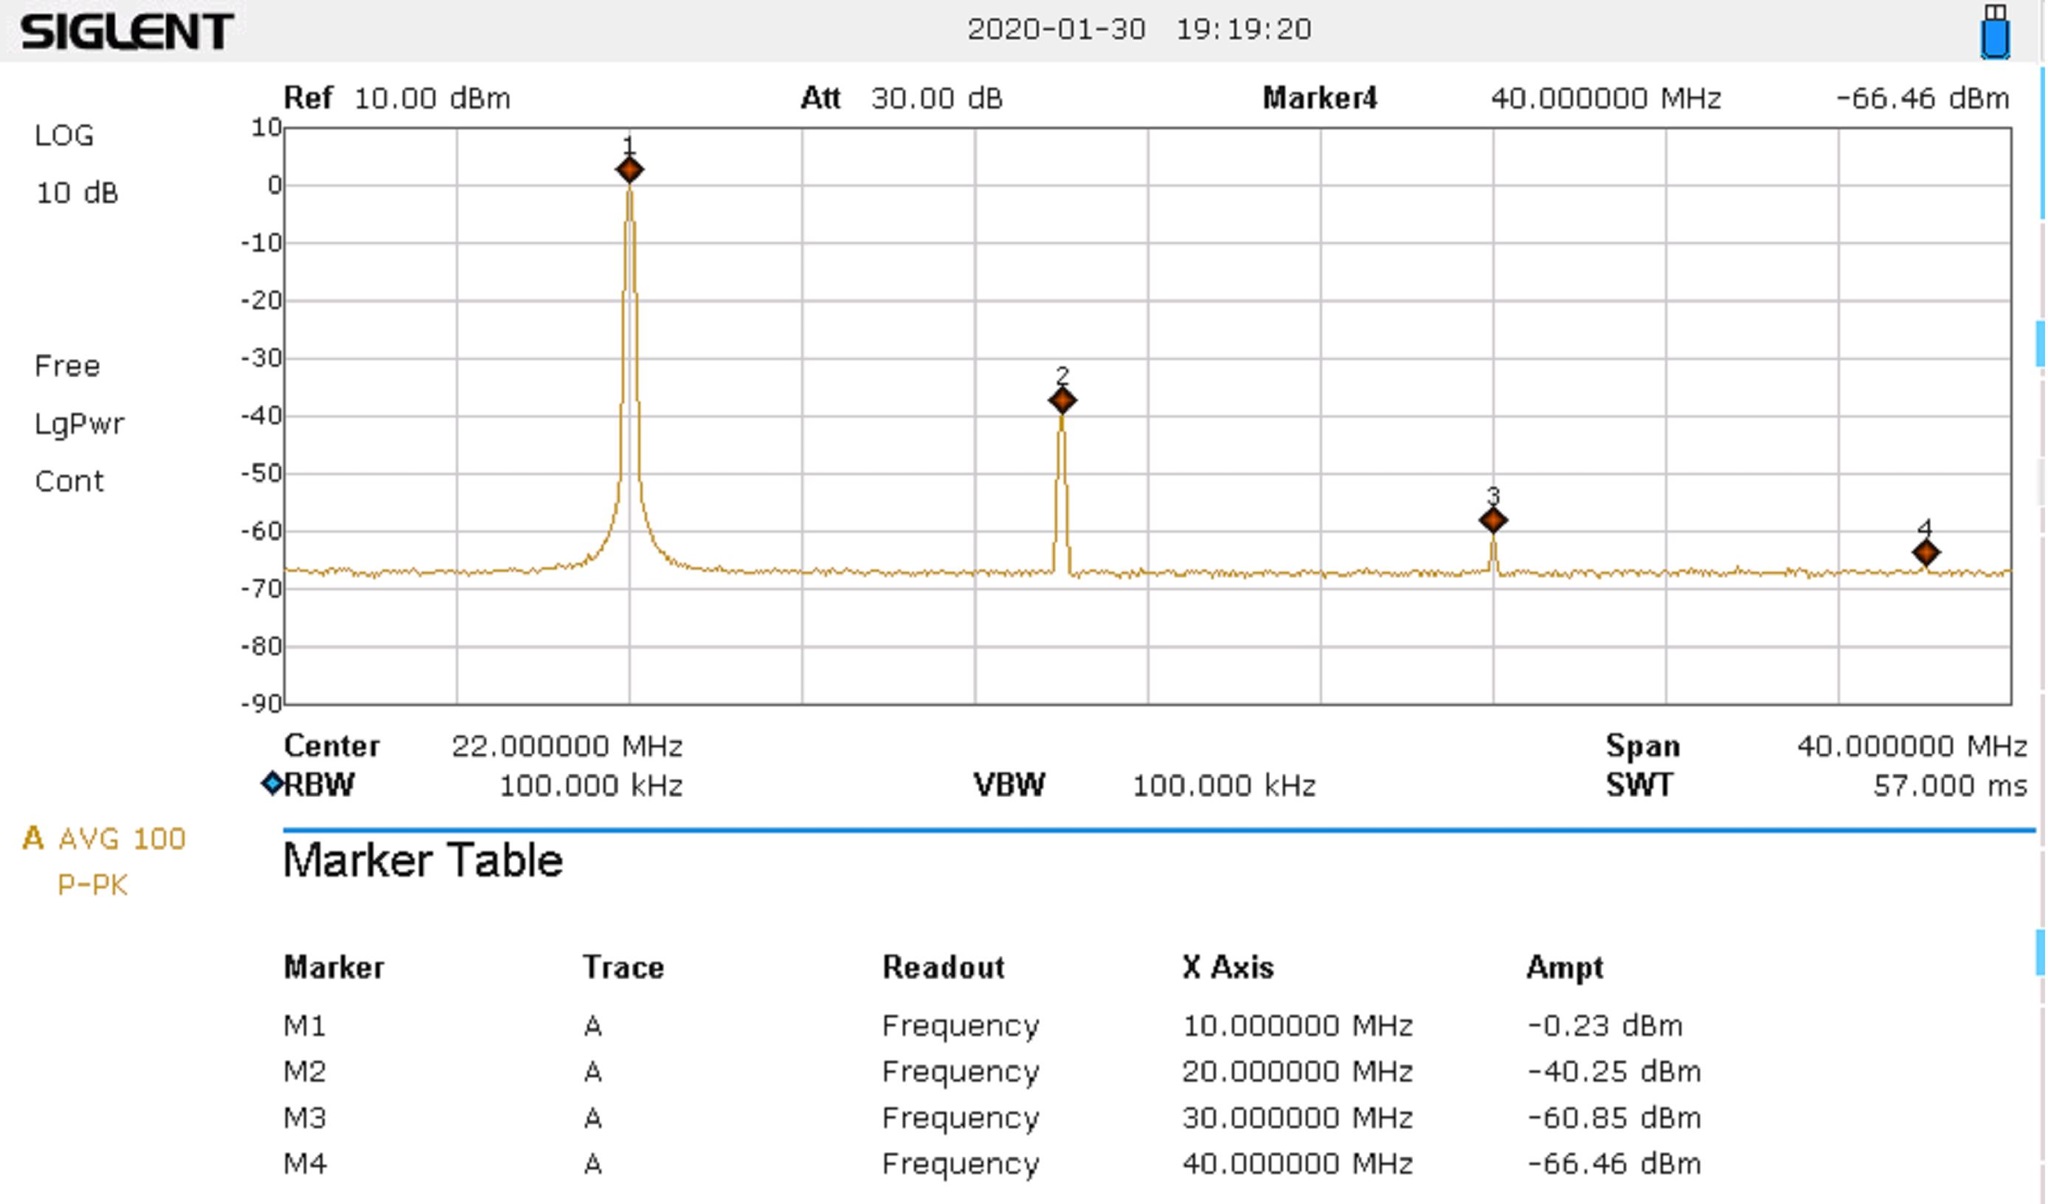Click the USB drive icon
The height and width of the screenshot is (1204, 2048).
tap(1995, 31)
